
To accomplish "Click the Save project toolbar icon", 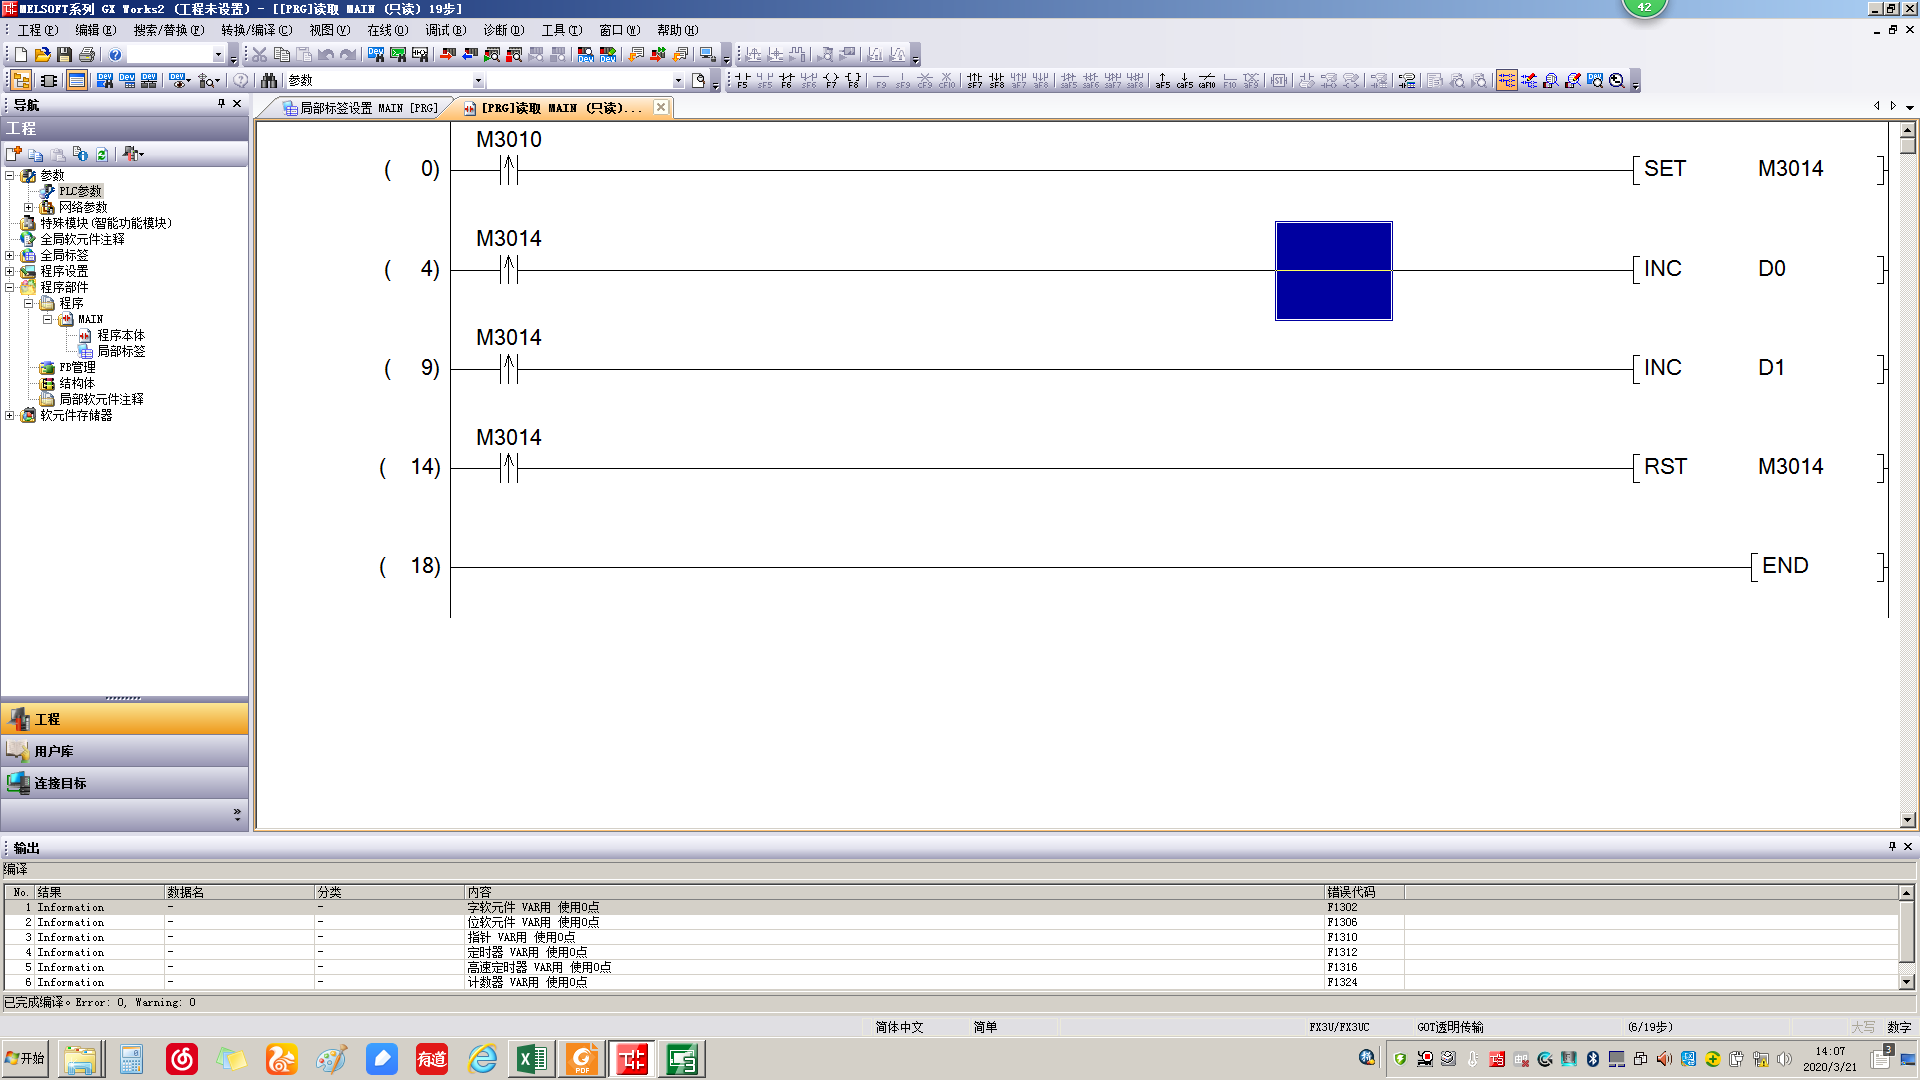I will (x=64, y=55).
